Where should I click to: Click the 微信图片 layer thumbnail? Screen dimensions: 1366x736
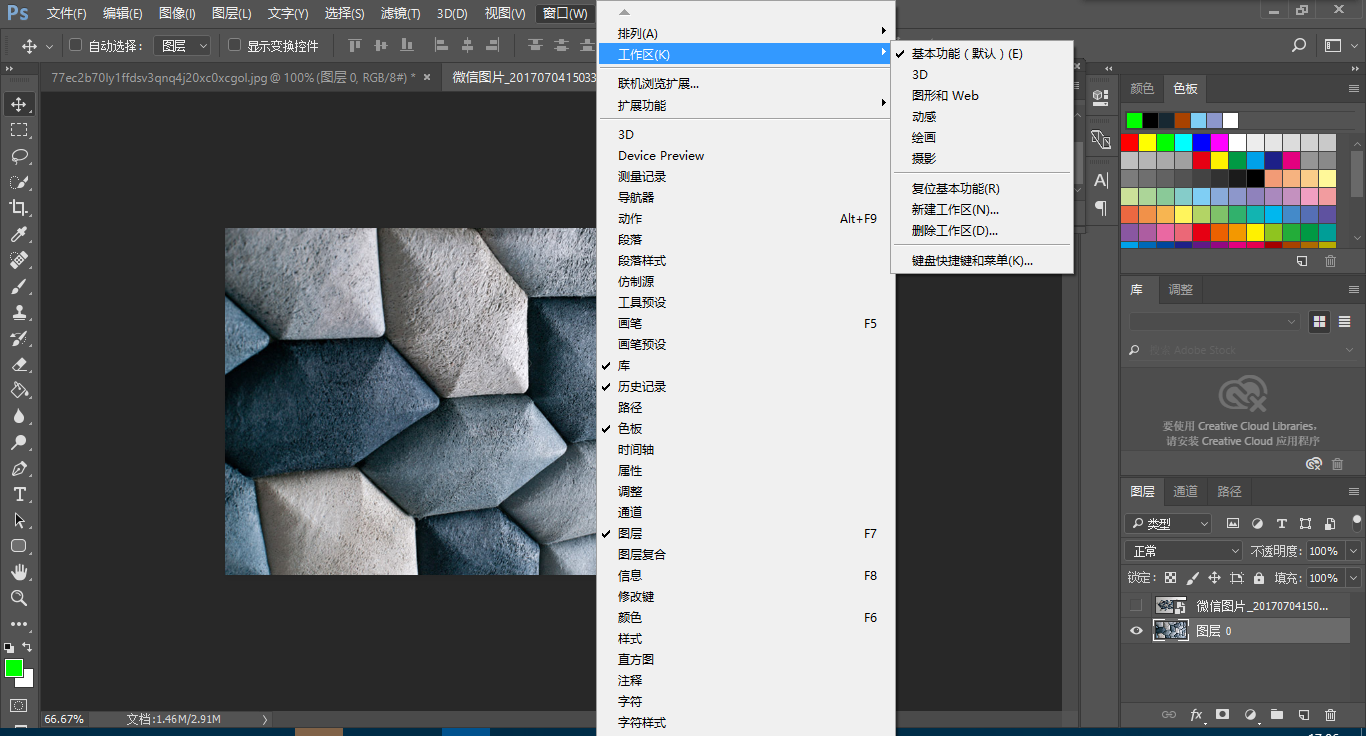point(1171,606)
